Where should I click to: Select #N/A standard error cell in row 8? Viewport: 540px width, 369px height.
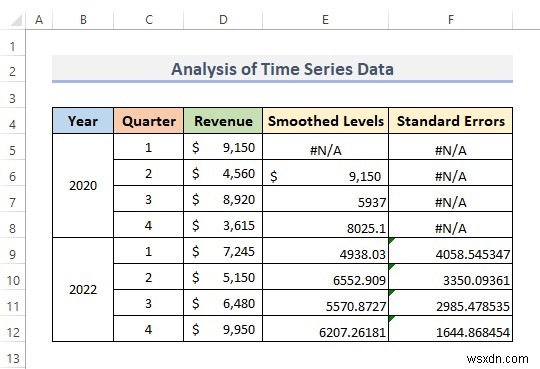tap(450, 225)
